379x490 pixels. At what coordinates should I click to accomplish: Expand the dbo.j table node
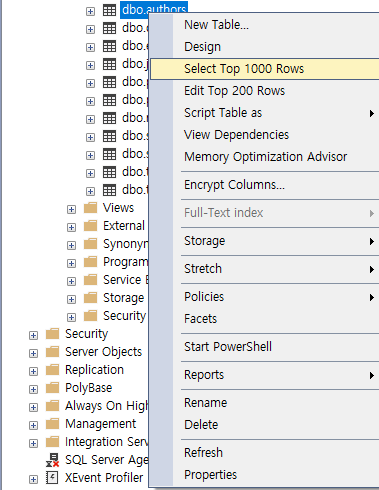(90, 65)
